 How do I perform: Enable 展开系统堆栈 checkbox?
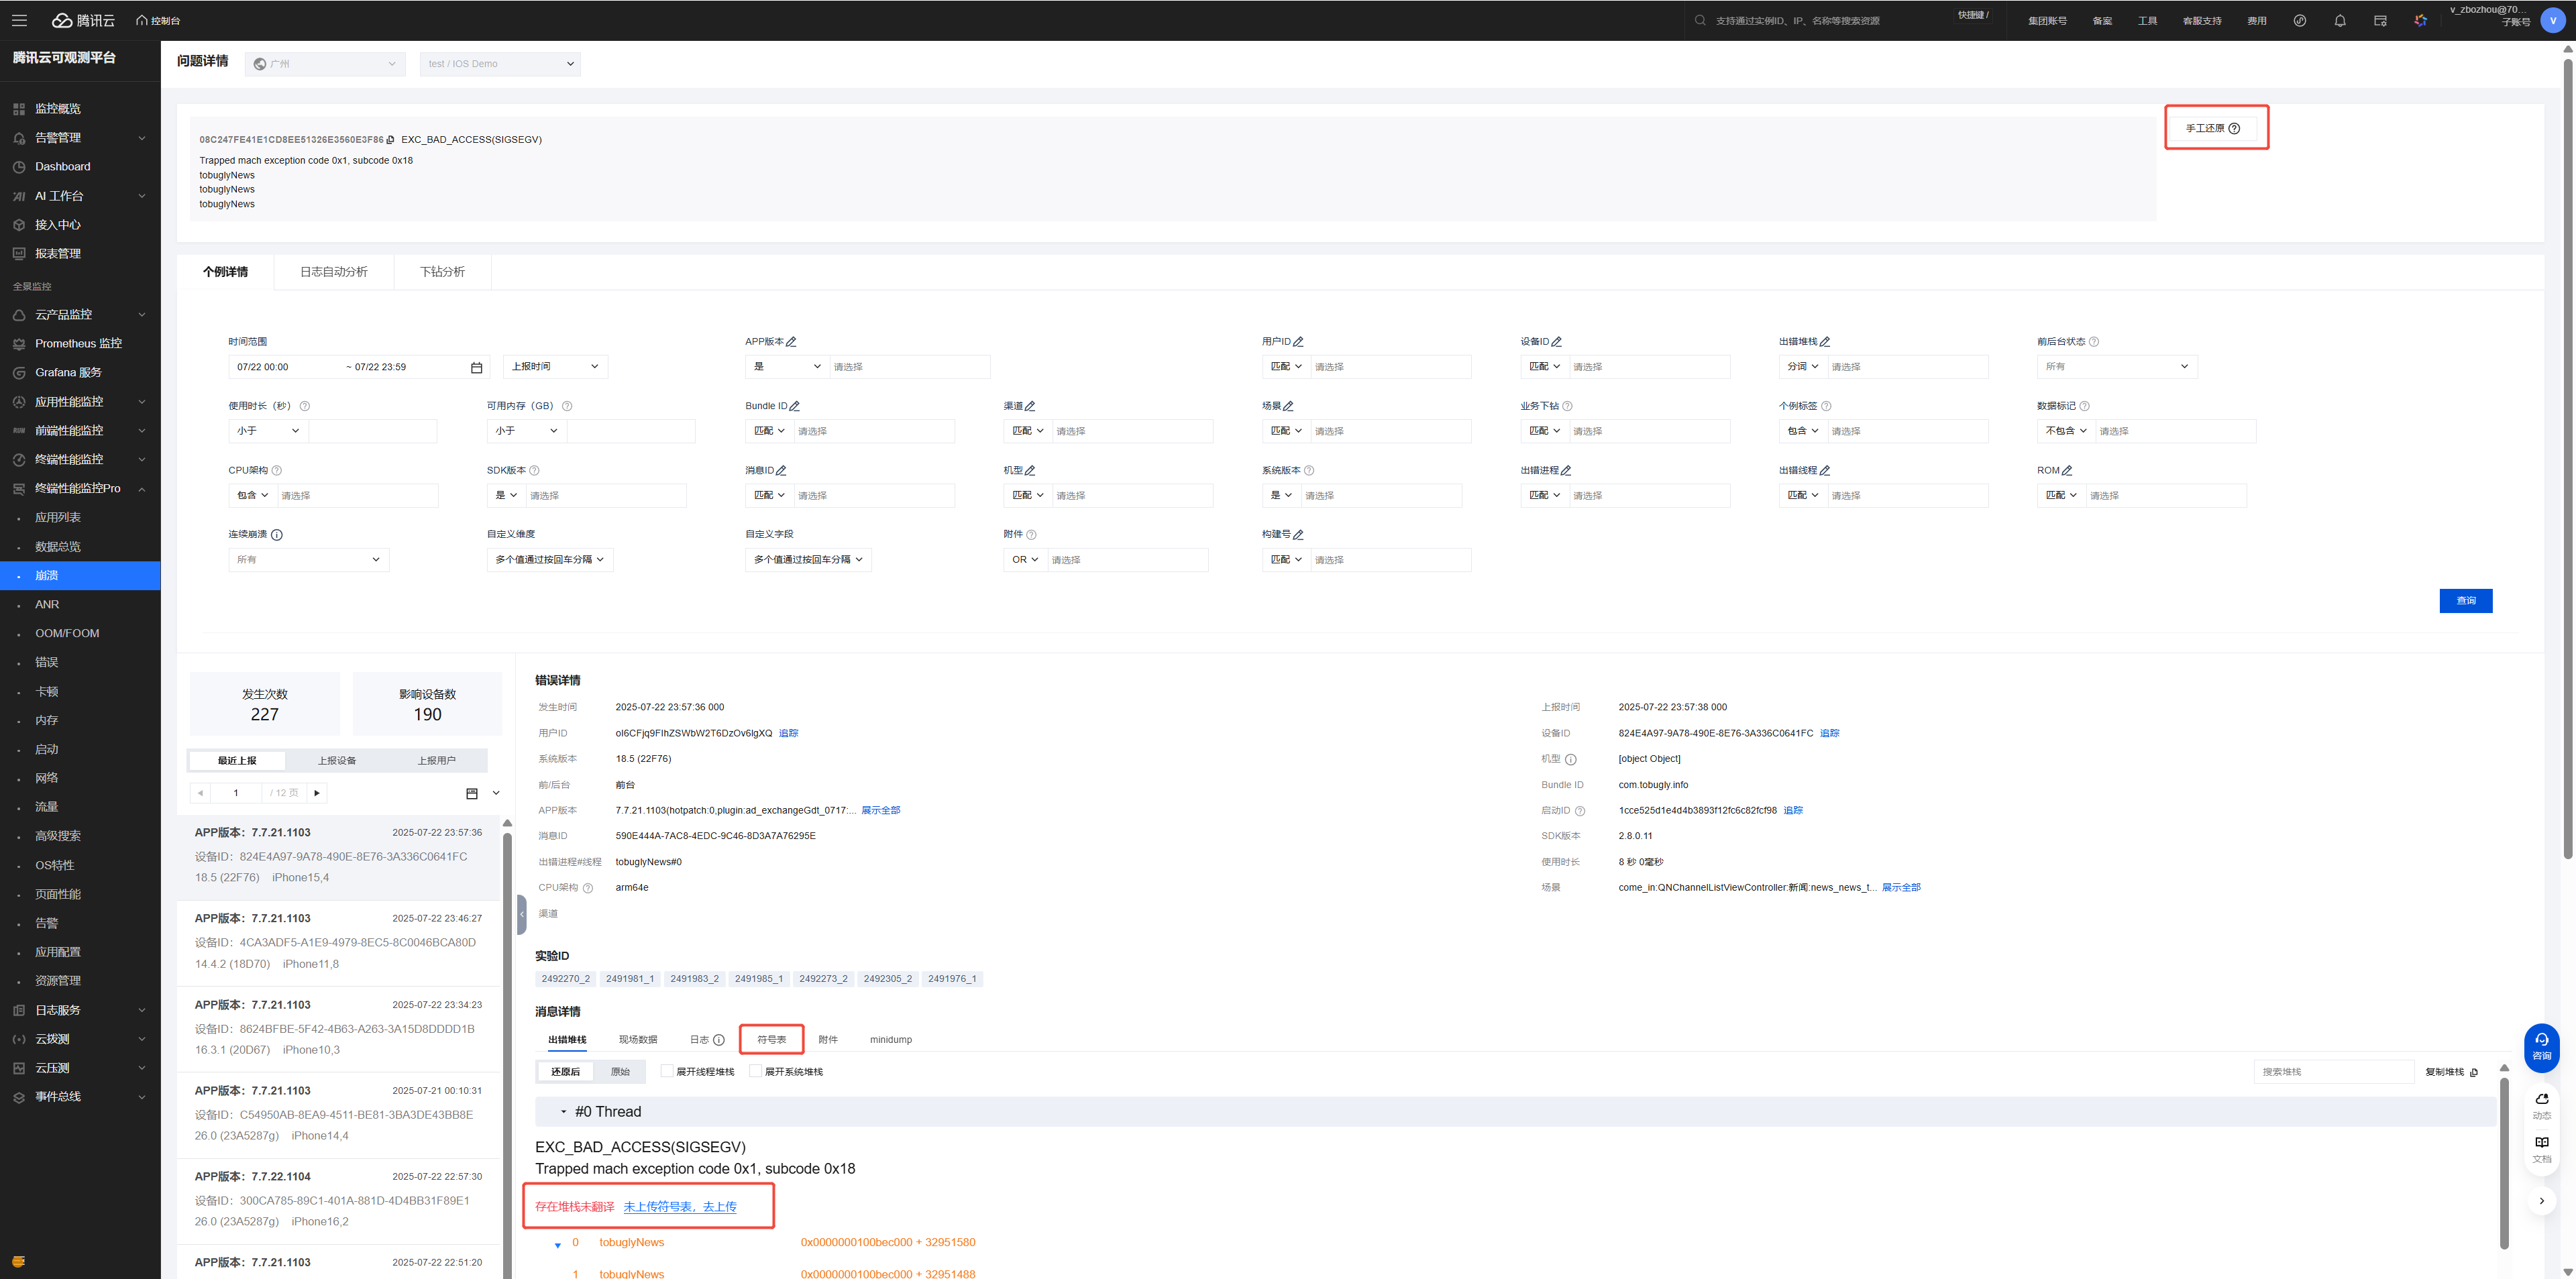(x=755, y=1071)
